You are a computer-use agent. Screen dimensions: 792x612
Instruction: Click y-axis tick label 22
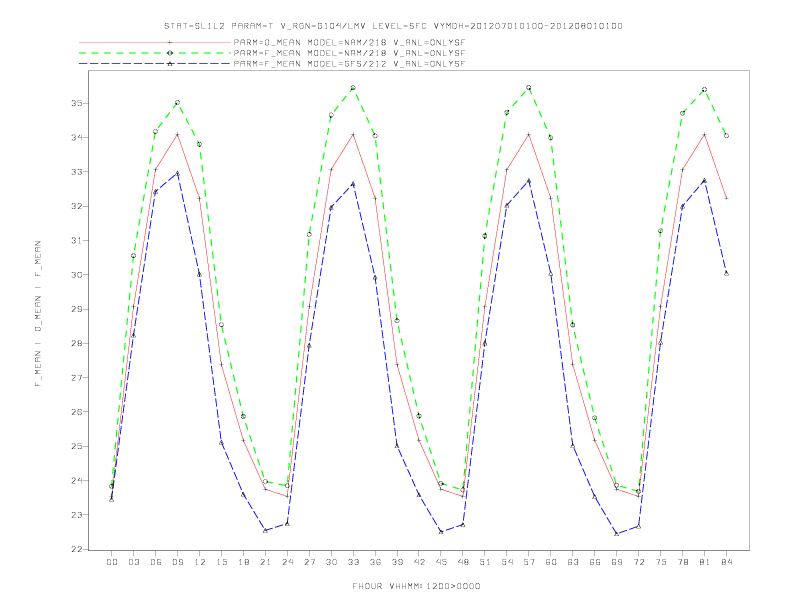tap(76, 549)
